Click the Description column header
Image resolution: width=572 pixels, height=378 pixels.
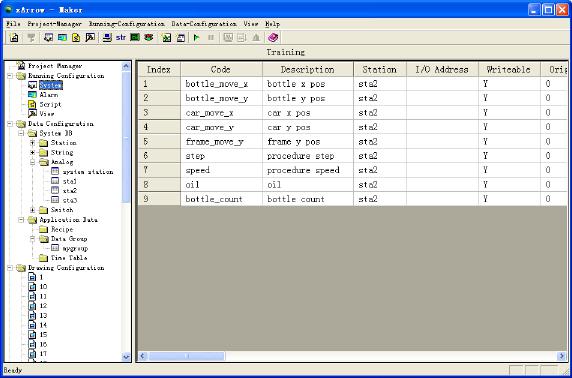pos(308,69)
